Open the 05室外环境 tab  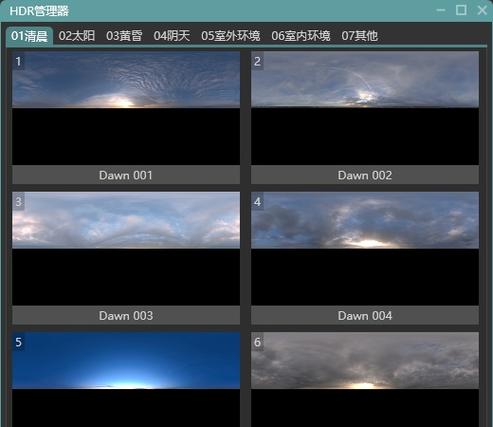point(231,36)
